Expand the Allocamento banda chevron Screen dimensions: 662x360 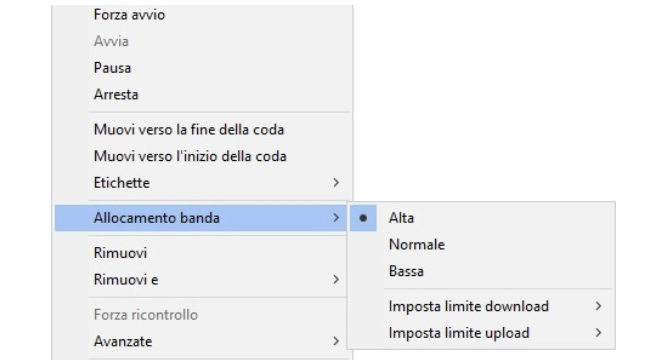[x=336, y=218]
